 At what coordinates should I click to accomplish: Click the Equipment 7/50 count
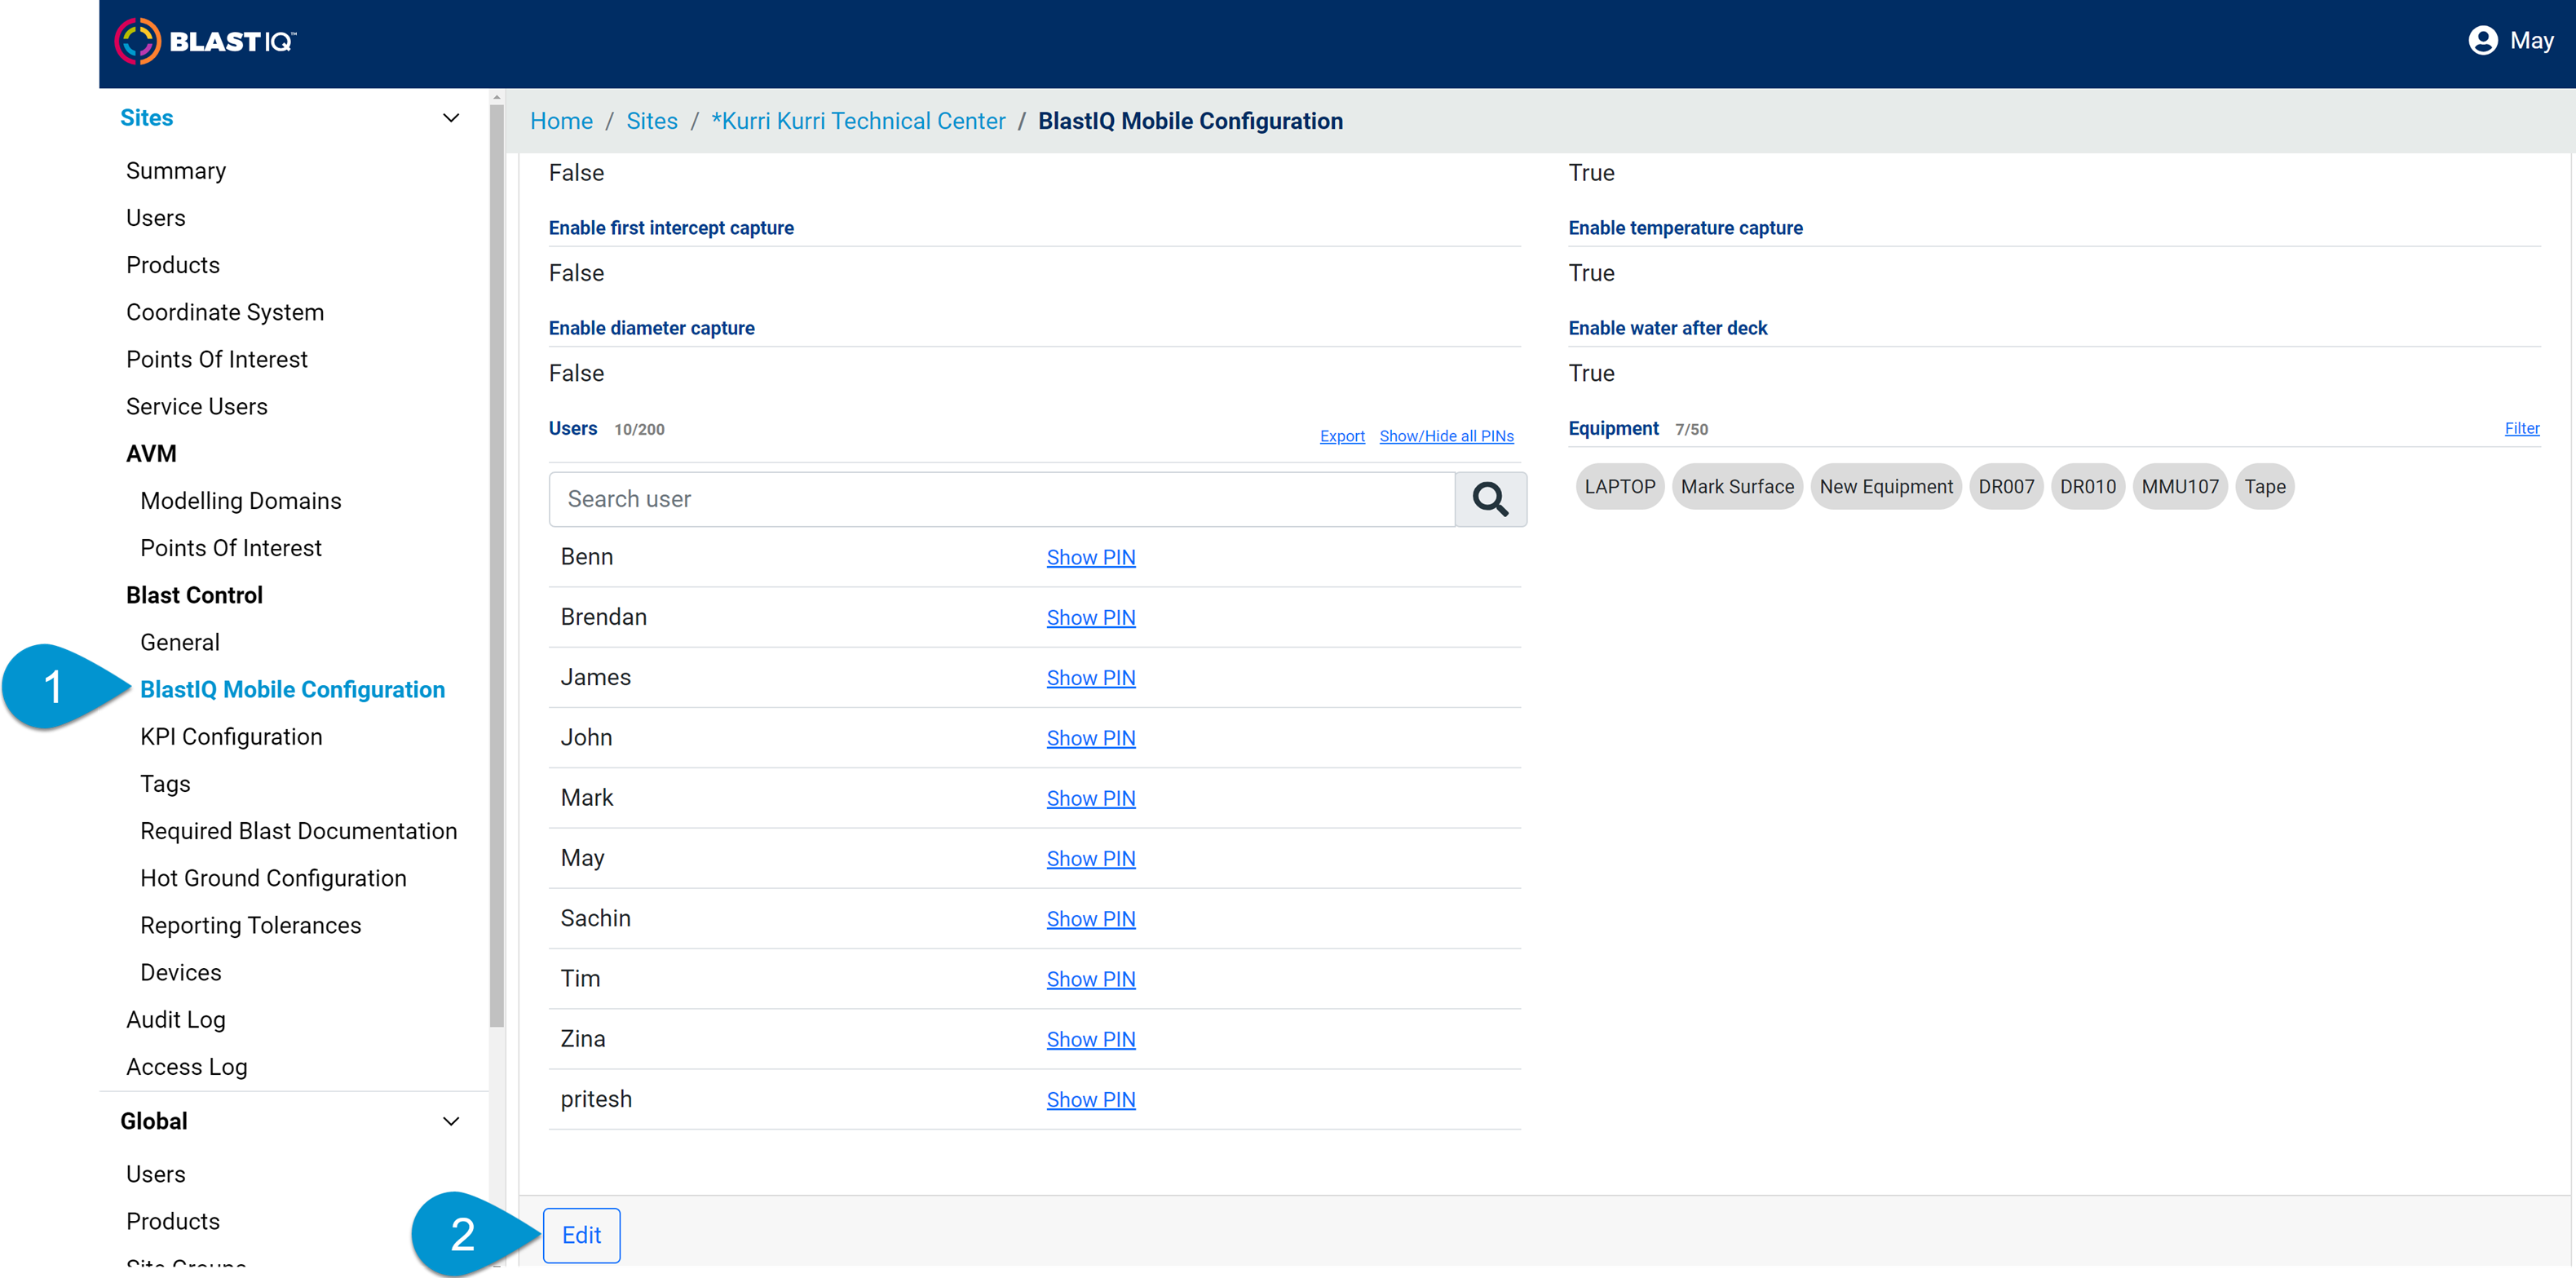(x=1692, y=430)
